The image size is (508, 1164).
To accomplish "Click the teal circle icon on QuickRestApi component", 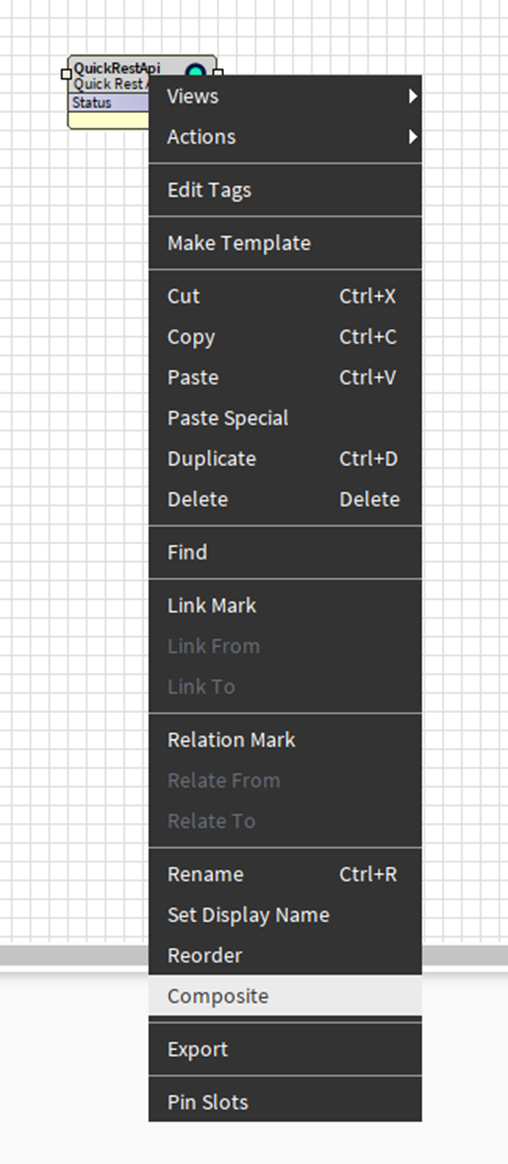I will 195,71.
